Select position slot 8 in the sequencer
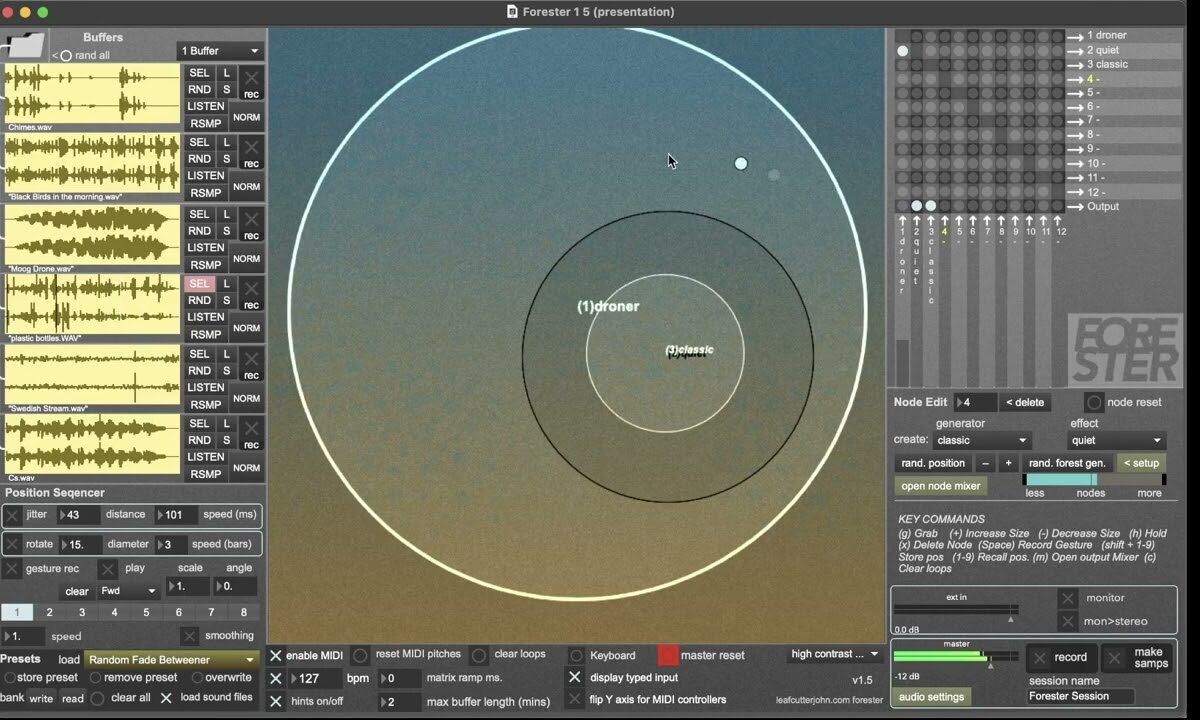The height and width of the screenshot is (720, 1200). point(243,612)
